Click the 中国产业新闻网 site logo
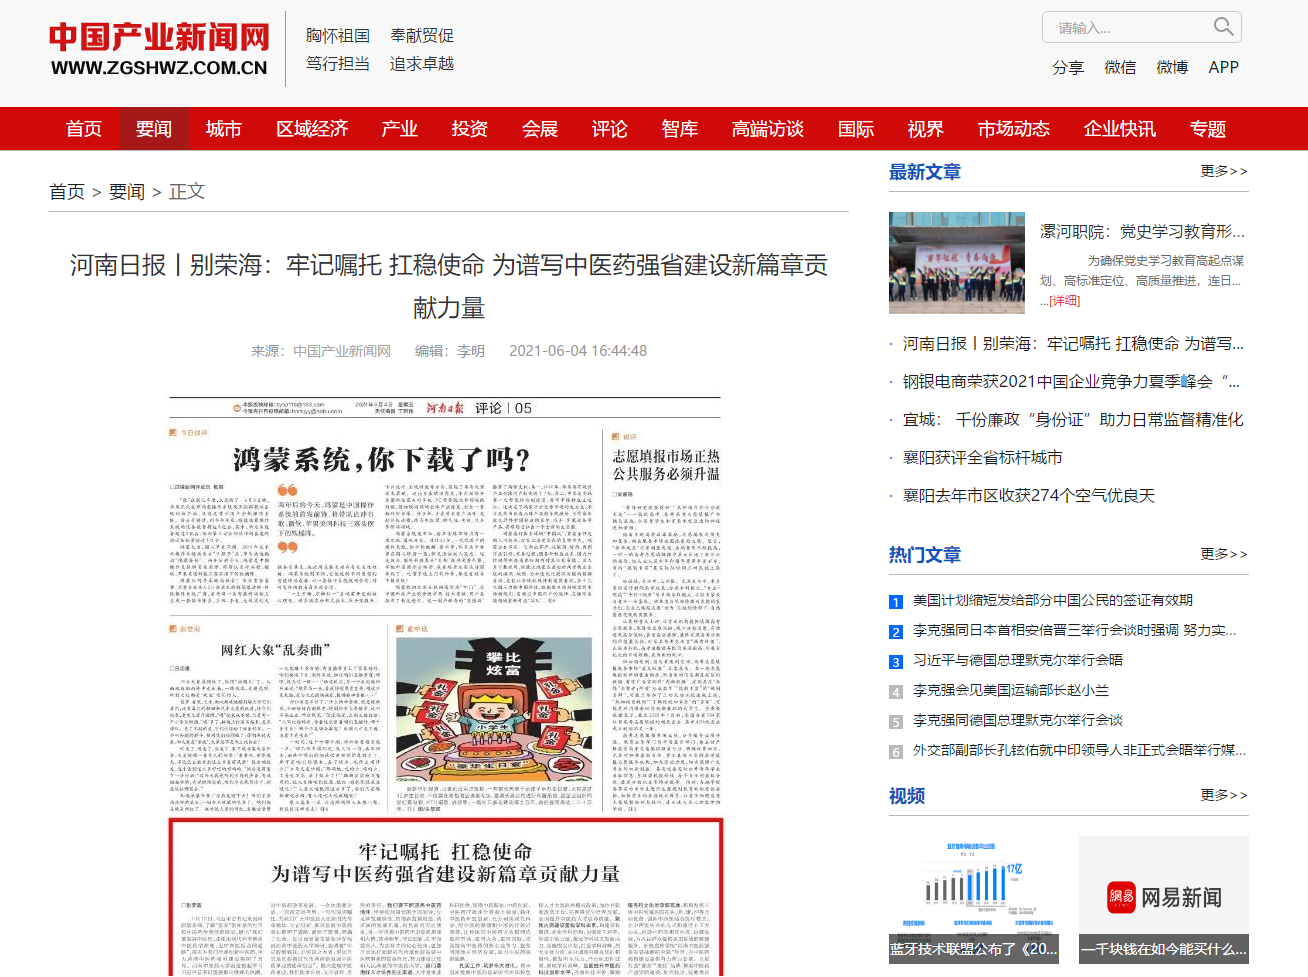Image resolution: width=1308 pixels, height=977 pixels. 159,50
